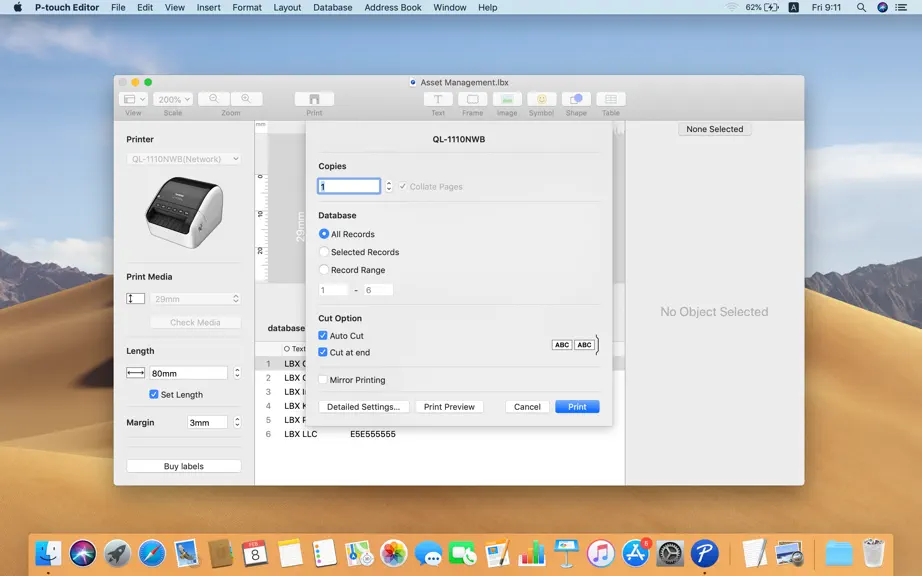The image size is (922, 576).
Task: Launch Siri from the dock
Action: [83, 553]
